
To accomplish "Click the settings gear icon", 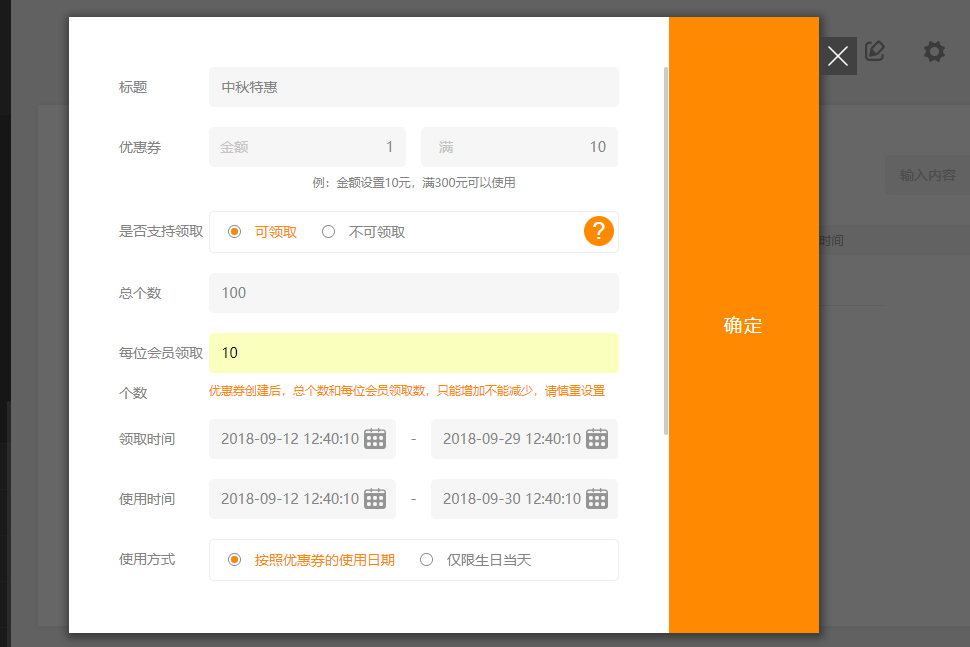I will (x=934, y=52).
